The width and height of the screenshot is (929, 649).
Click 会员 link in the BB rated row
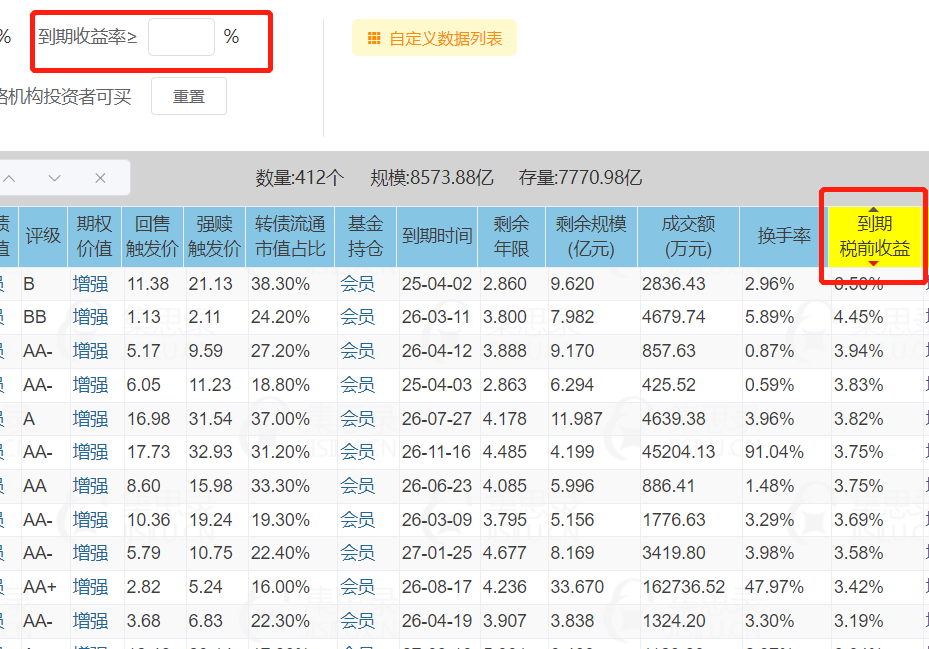(357, 317)
